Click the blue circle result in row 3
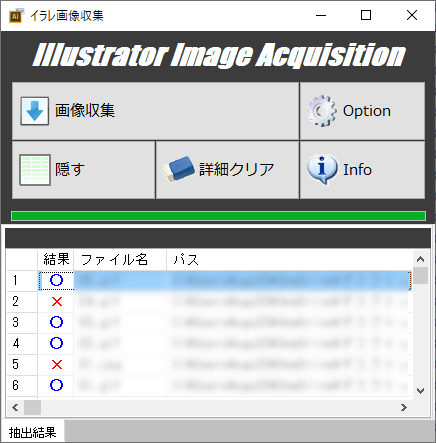436x443 pixels. click(56, 322)
